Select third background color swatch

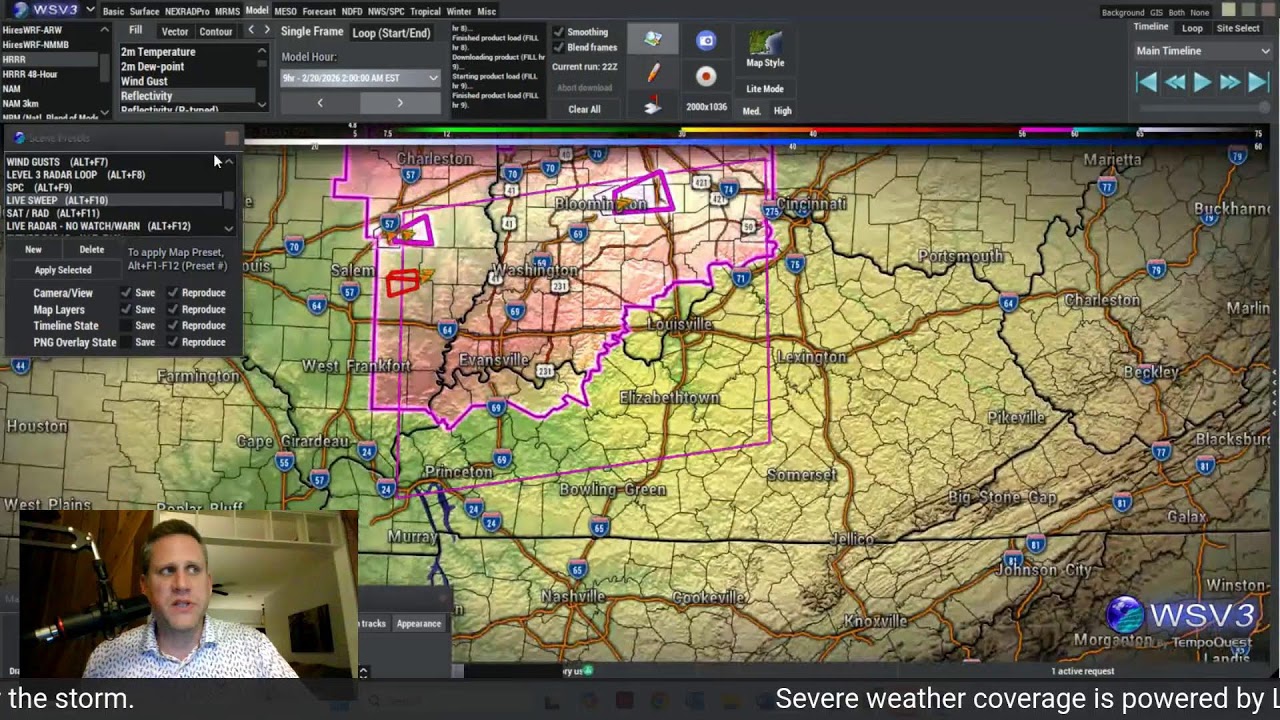[1266, 10]
